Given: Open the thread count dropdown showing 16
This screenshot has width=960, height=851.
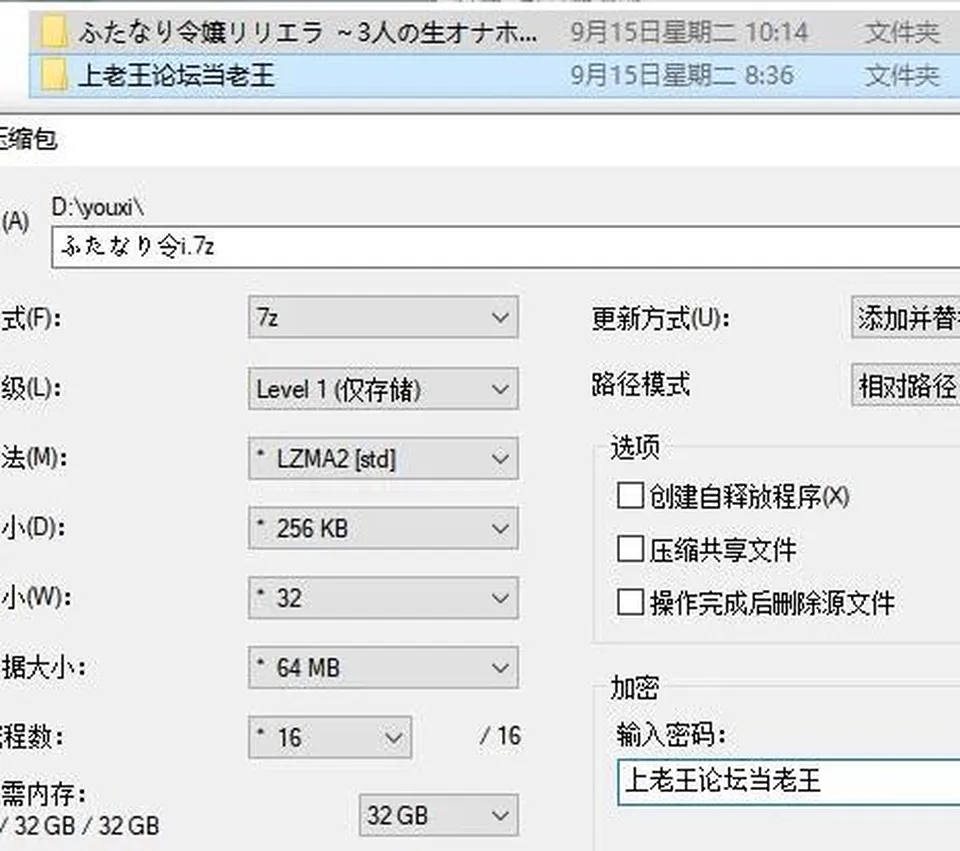Looking at the screenshot, I should click(x=330, y=737).
